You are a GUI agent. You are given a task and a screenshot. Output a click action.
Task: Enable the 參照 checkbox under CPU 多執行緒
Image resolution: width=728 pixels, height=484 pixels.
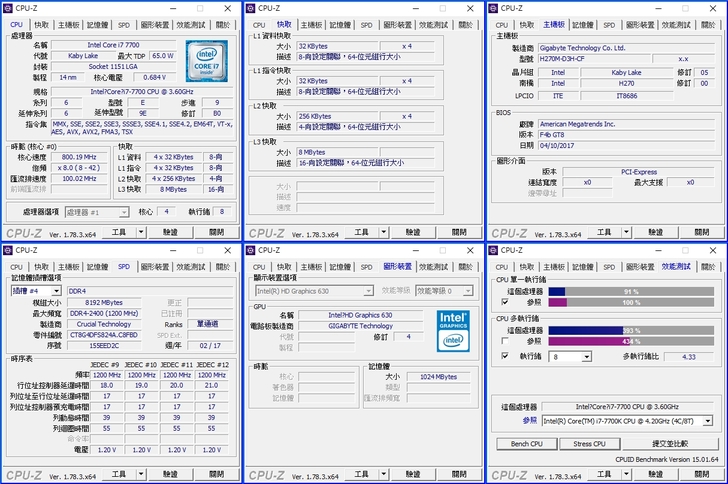pos(505,341)
